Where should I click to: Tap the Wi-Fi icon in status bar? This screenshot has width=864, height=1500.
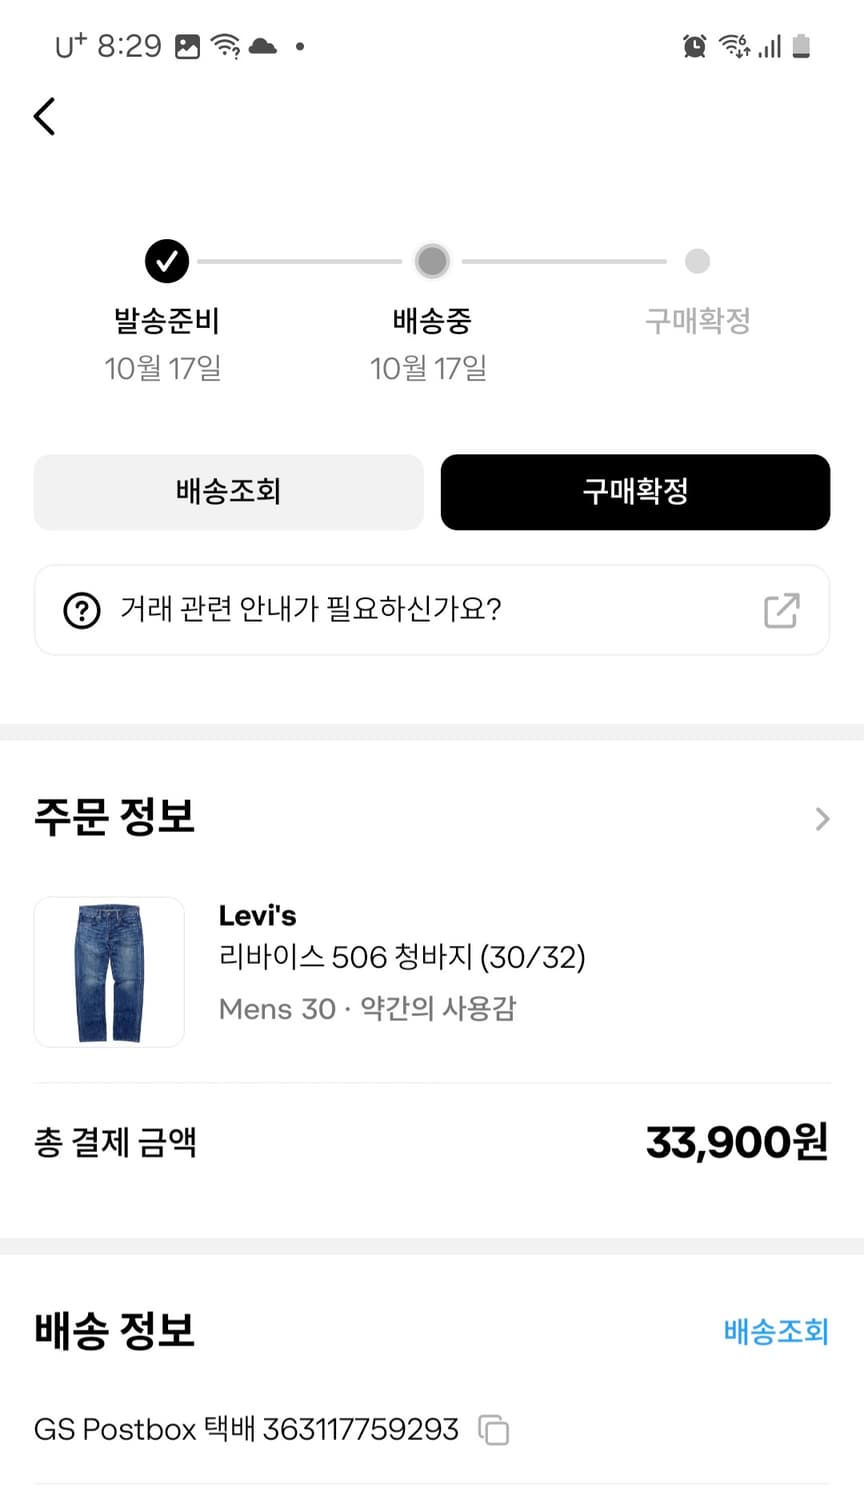(x=226, y=46)
